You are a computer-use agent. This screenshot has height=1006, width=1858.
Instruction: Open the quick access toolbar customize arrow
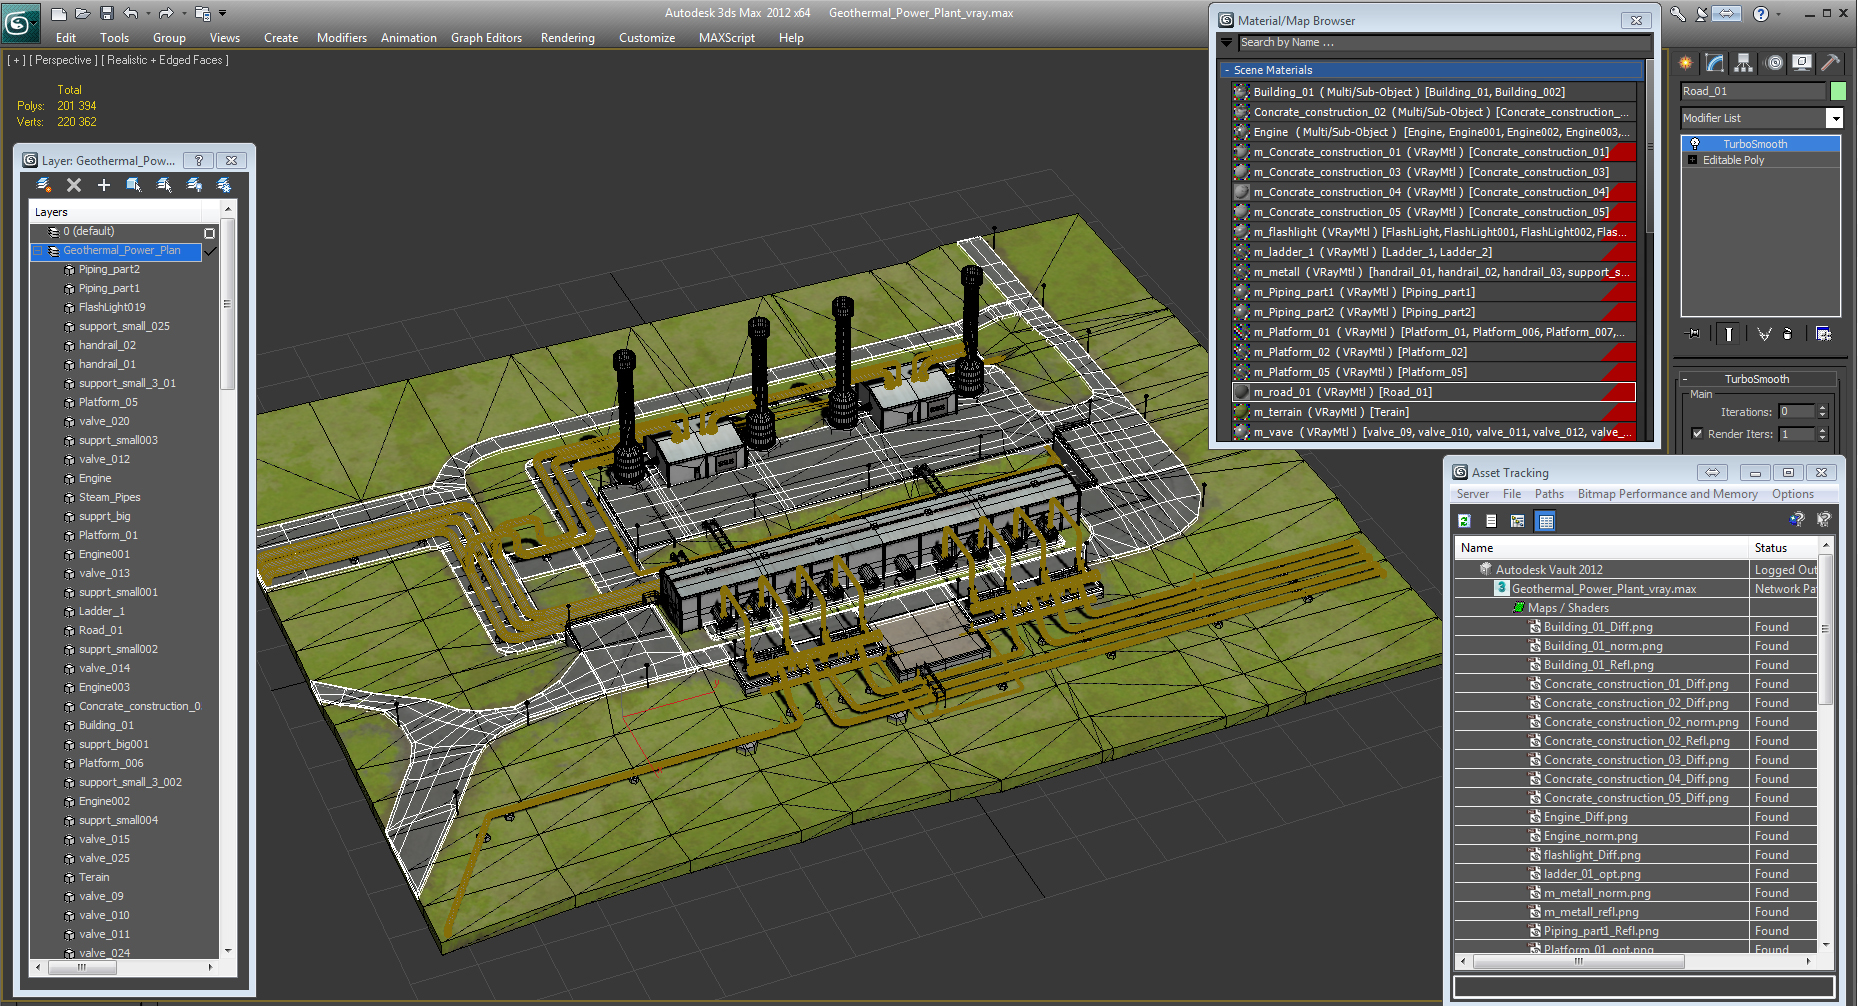(222, 13)
